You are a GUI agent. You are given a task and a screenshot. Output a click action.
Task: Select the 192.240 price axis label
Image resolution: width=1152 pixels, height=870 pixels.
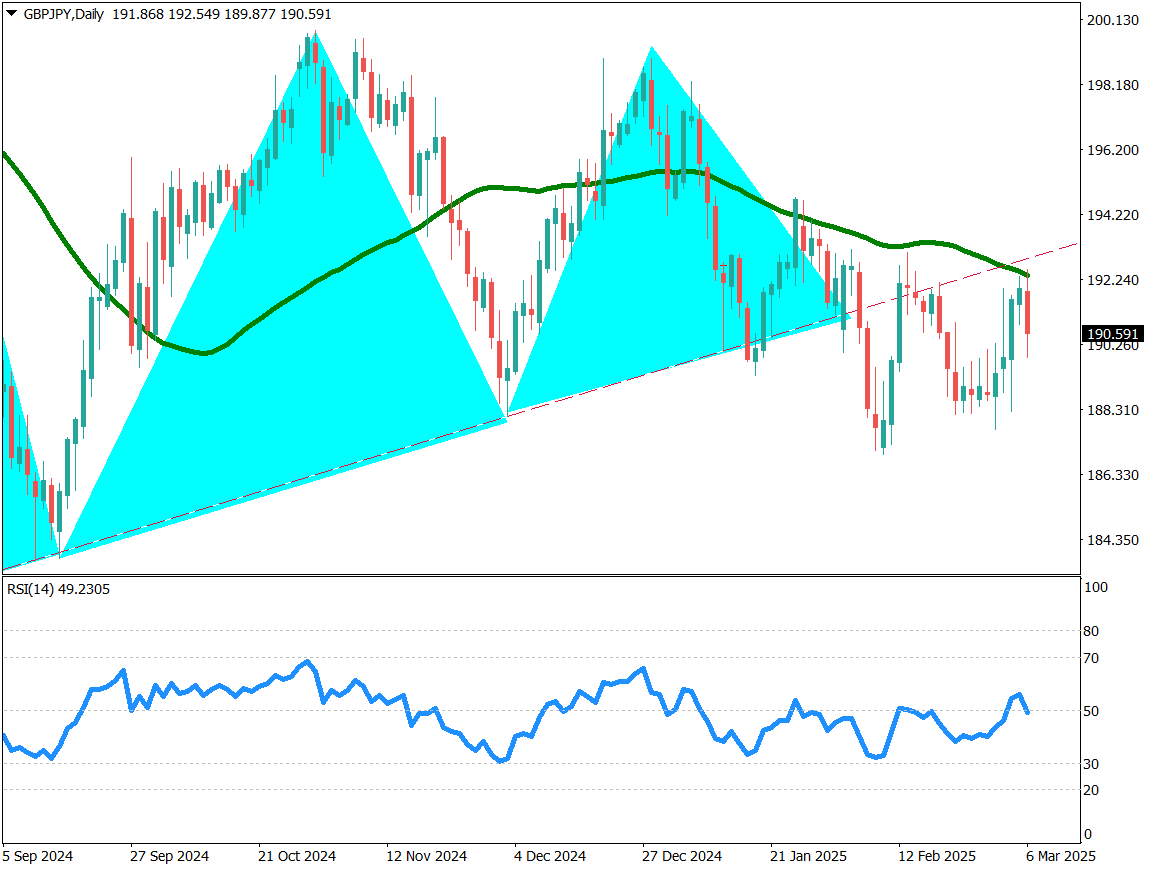click(x=1112, y=280)
